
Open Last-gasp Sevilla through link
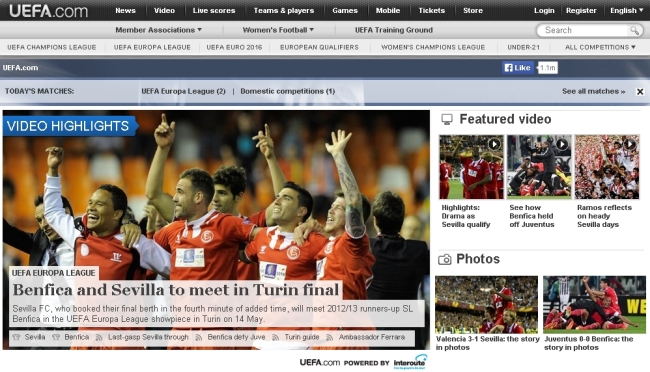pyautogui.click(x=148, y=337)
